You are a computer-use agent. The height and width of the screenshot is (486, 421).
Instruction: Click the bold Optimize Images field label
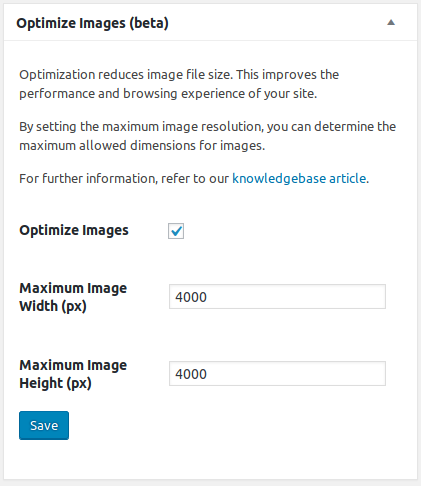74,230
